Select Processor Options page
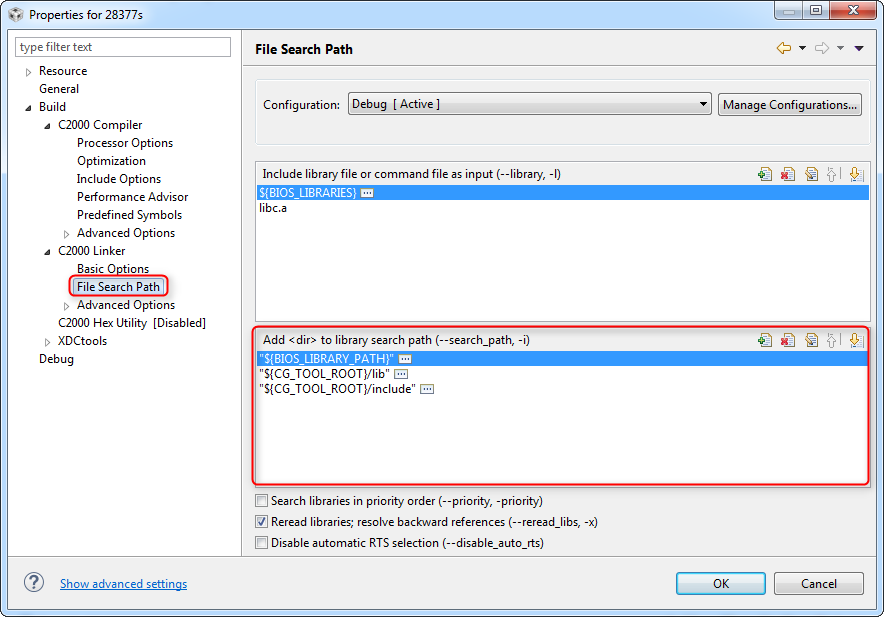Image resolution: width=884 pixels, height=617 pixels. (125, 143)
